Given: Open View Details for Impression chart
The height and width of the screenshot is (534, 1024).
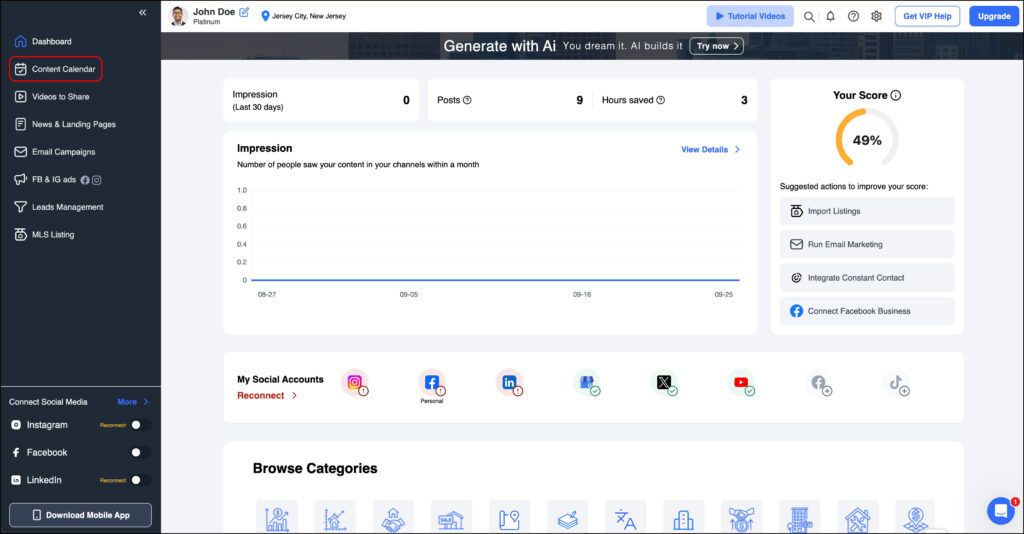Looking at the screenshot, I should (710, 150).
